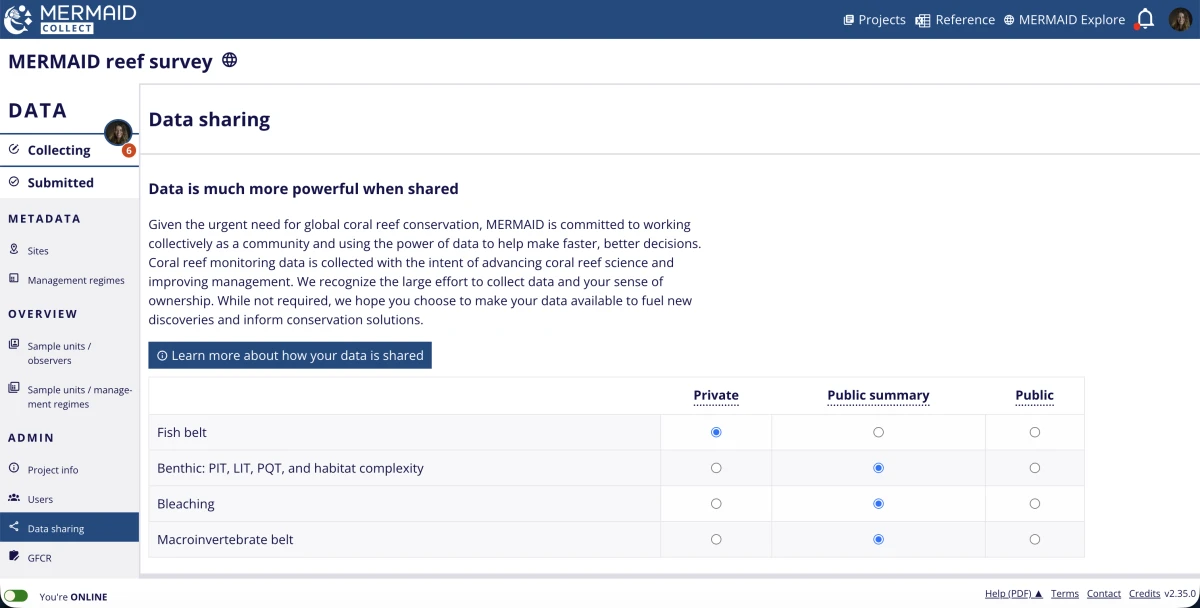Set Macroinvertebrate belt to Private
This screenshot has width=1200, height=608.
click(716, 539)
